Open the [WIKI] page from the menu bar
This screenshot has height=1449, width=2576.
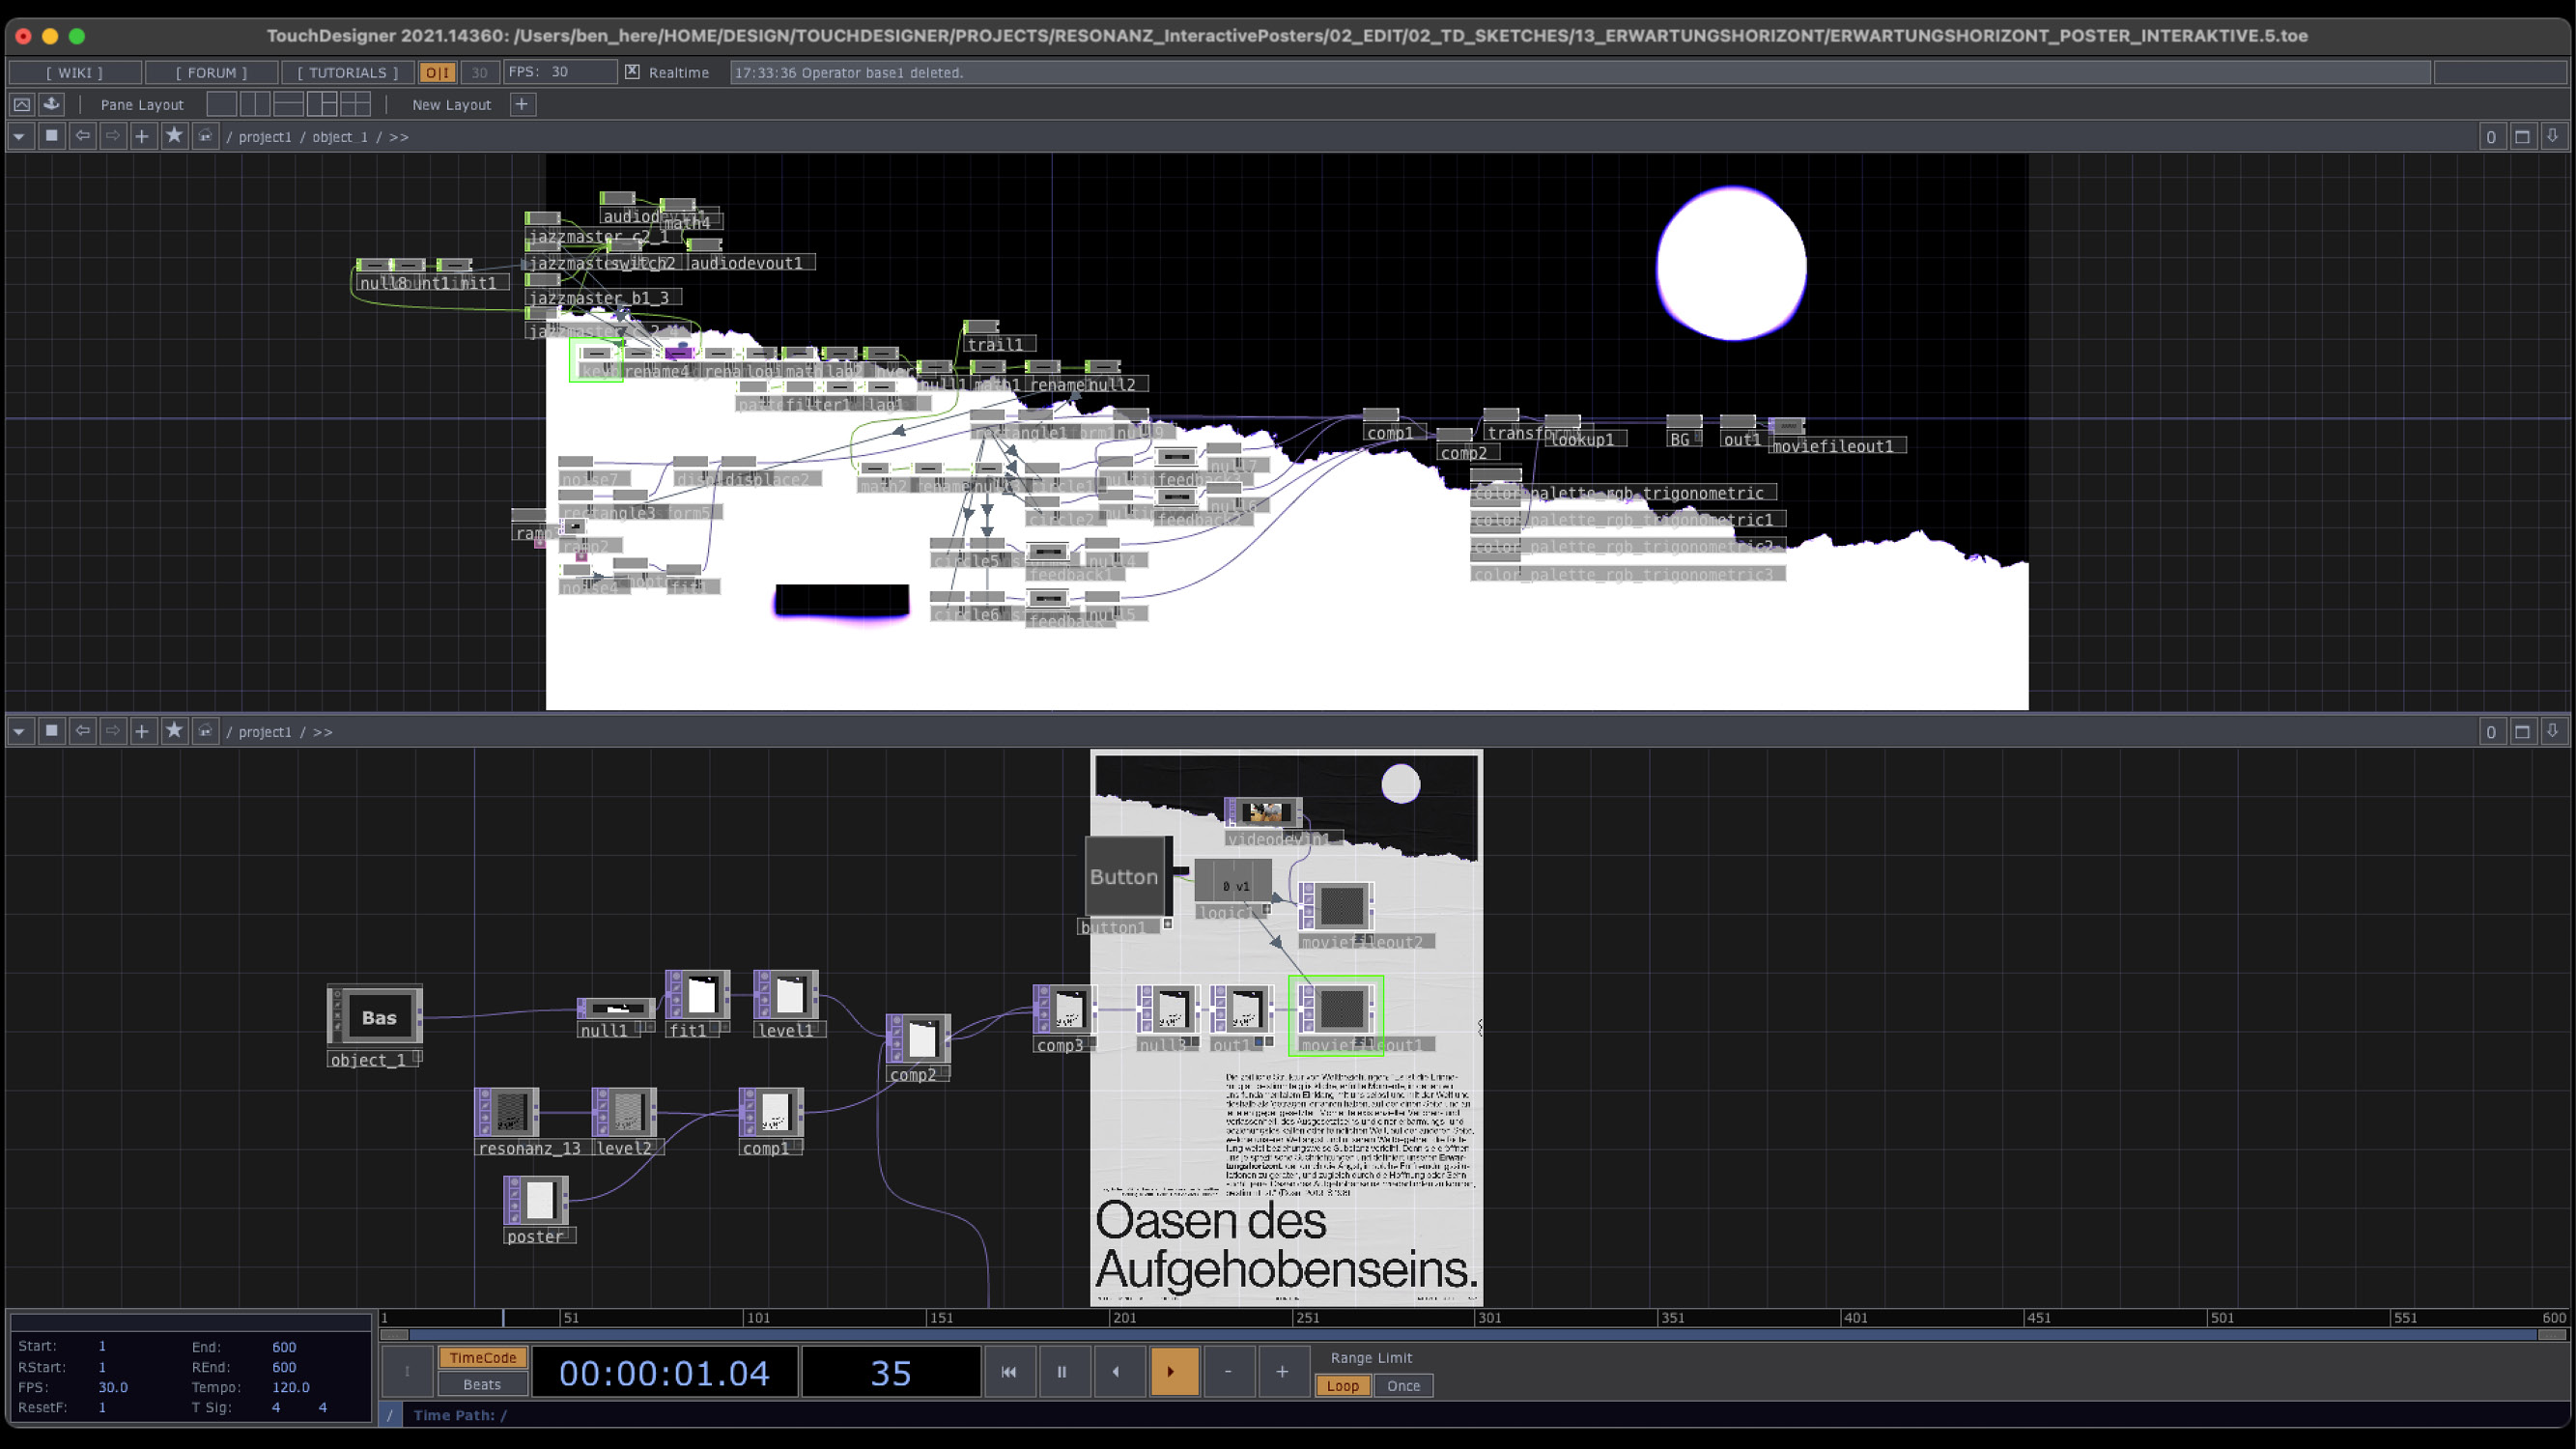click(74, 72)
